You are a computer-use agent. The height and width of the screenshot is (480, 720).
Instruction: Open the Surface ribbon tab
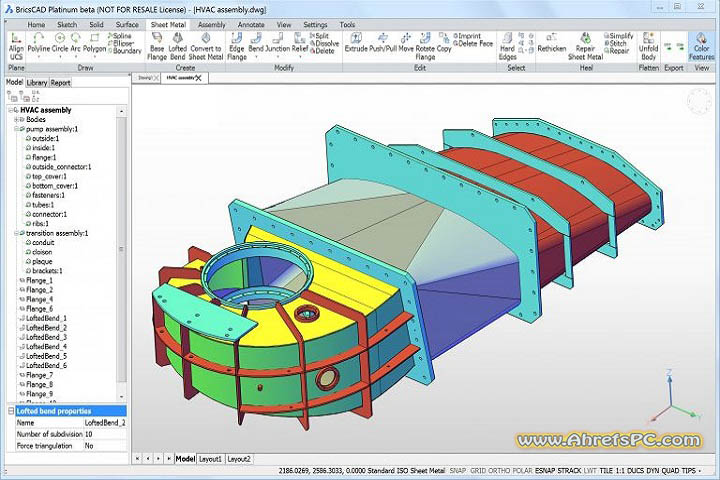click(127, 24)
